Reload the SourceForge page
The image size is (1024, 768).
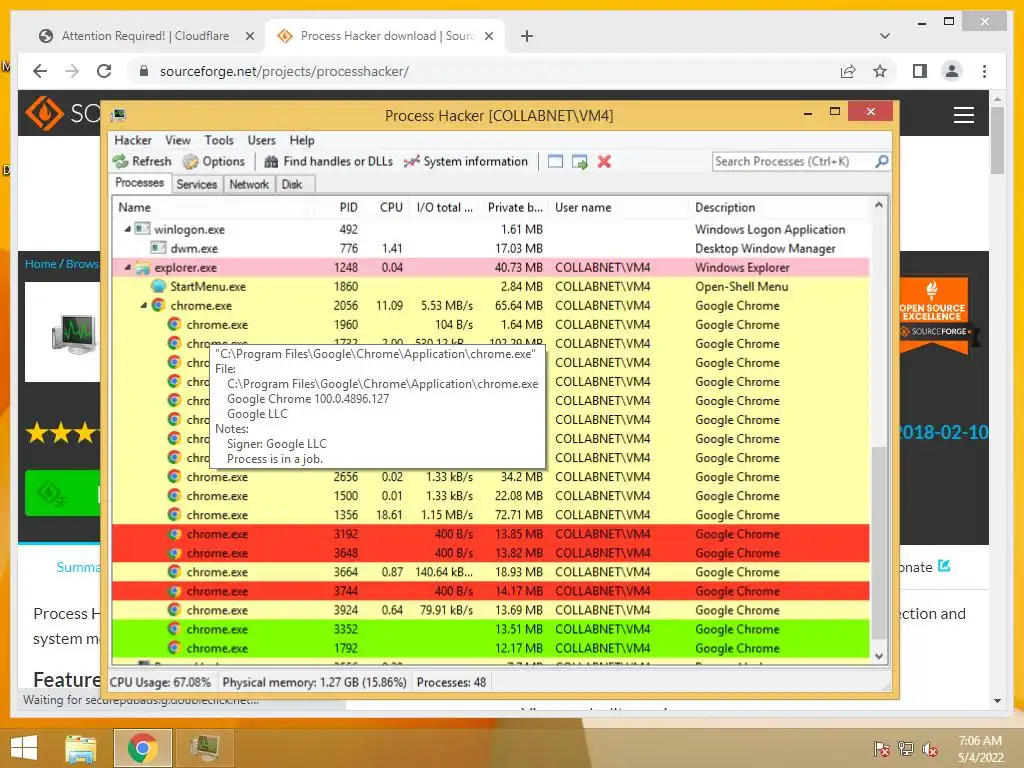tap(104, 71)
